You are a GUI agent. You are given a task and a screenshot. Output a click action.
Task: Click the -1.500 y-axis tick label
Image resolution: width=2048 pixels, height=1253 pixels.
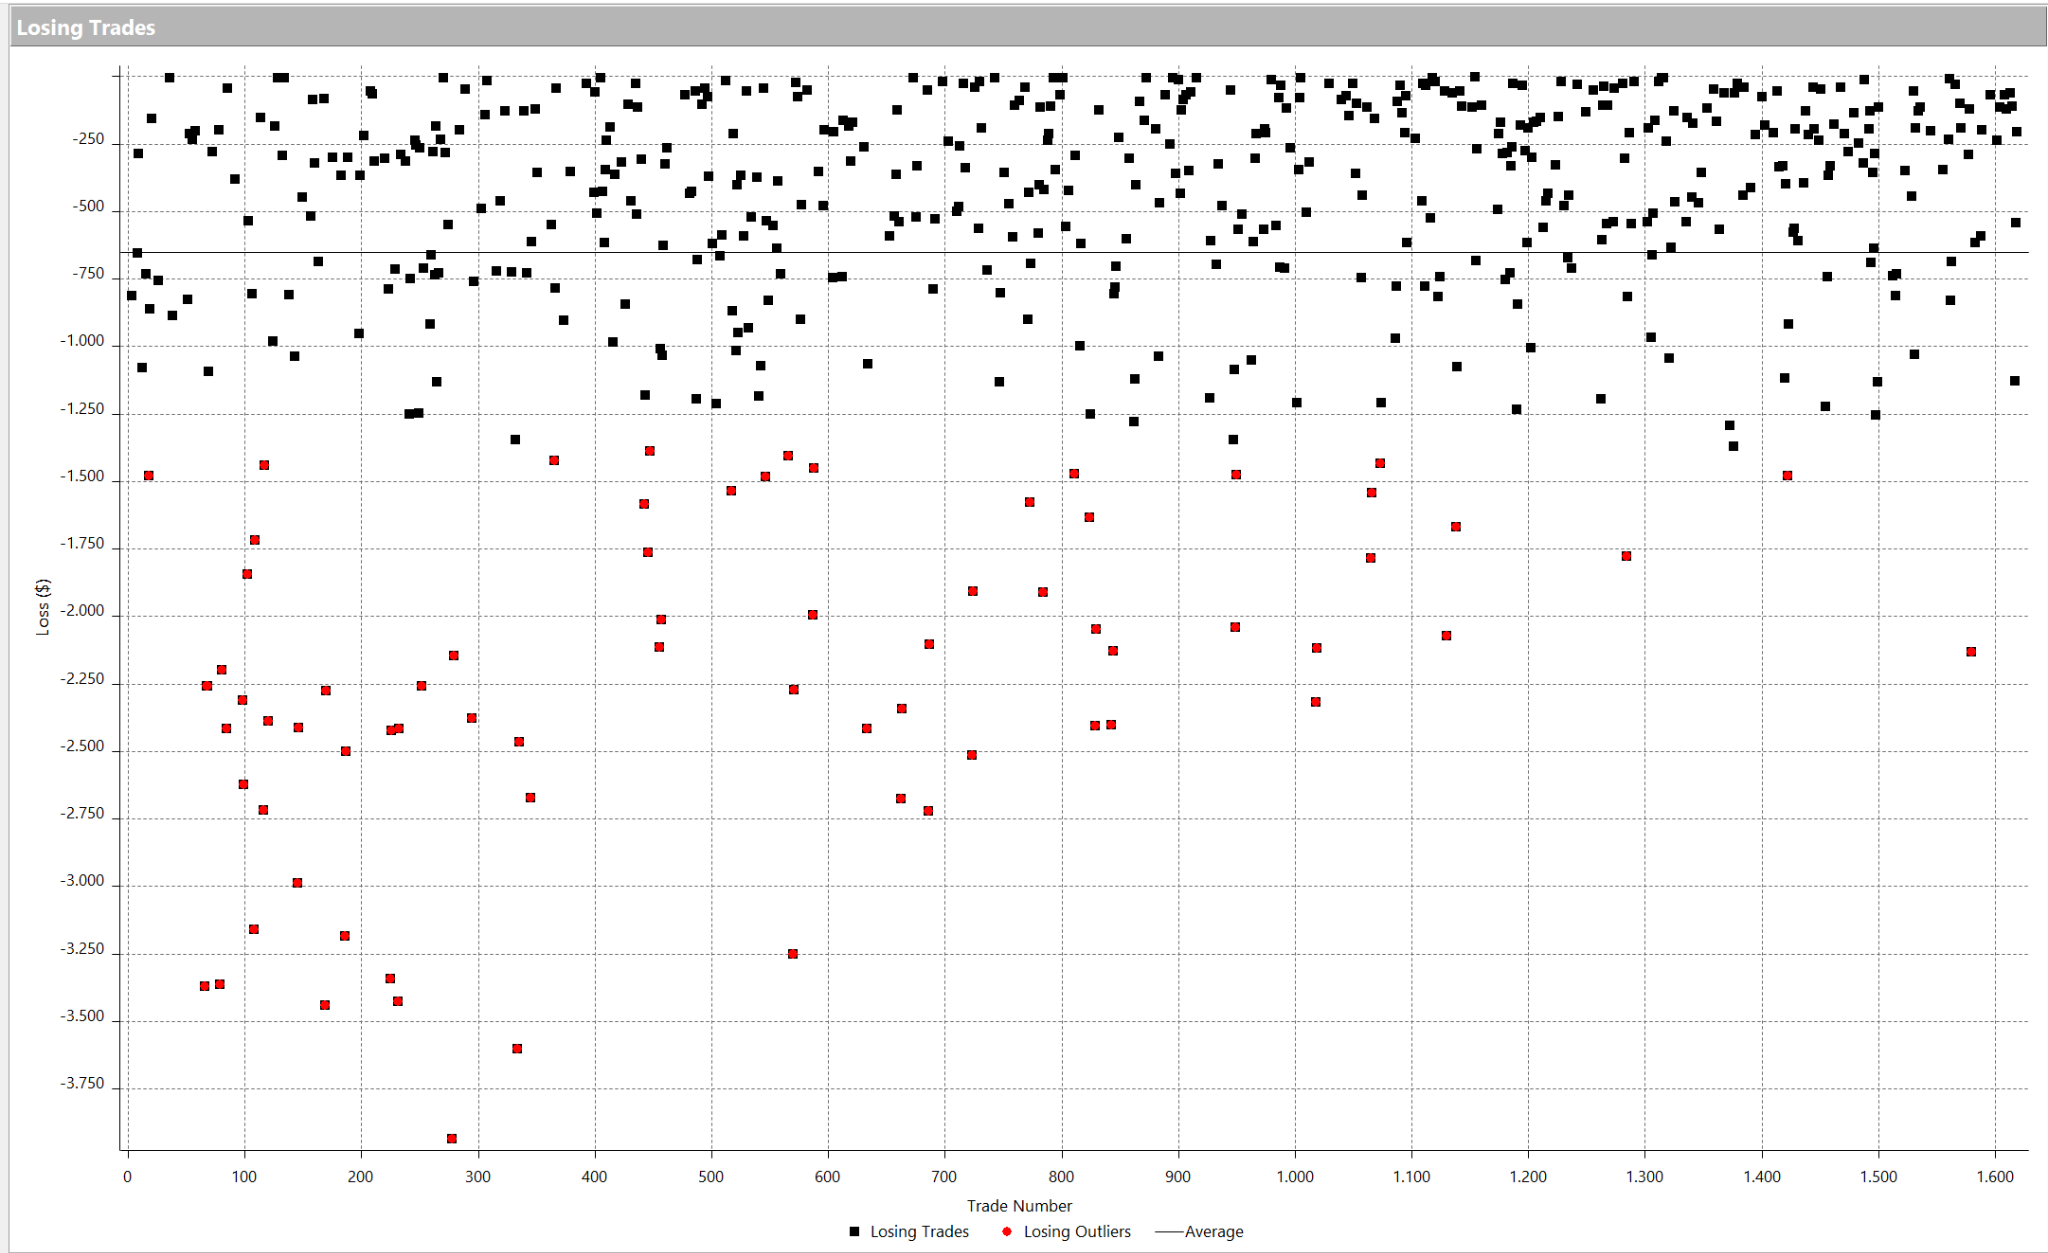[x=82, y=476]
